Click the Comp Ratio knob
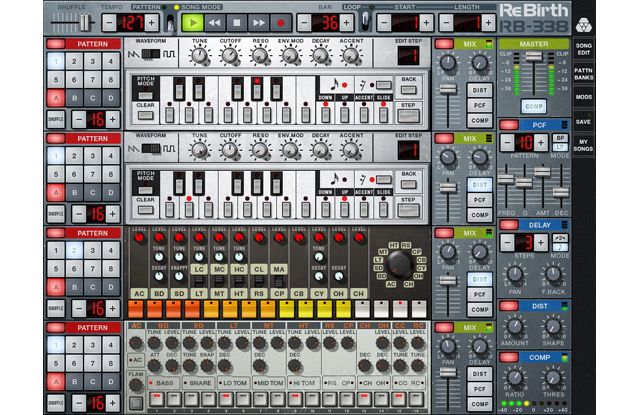This screenshot has width=640, height=415. 515,378
